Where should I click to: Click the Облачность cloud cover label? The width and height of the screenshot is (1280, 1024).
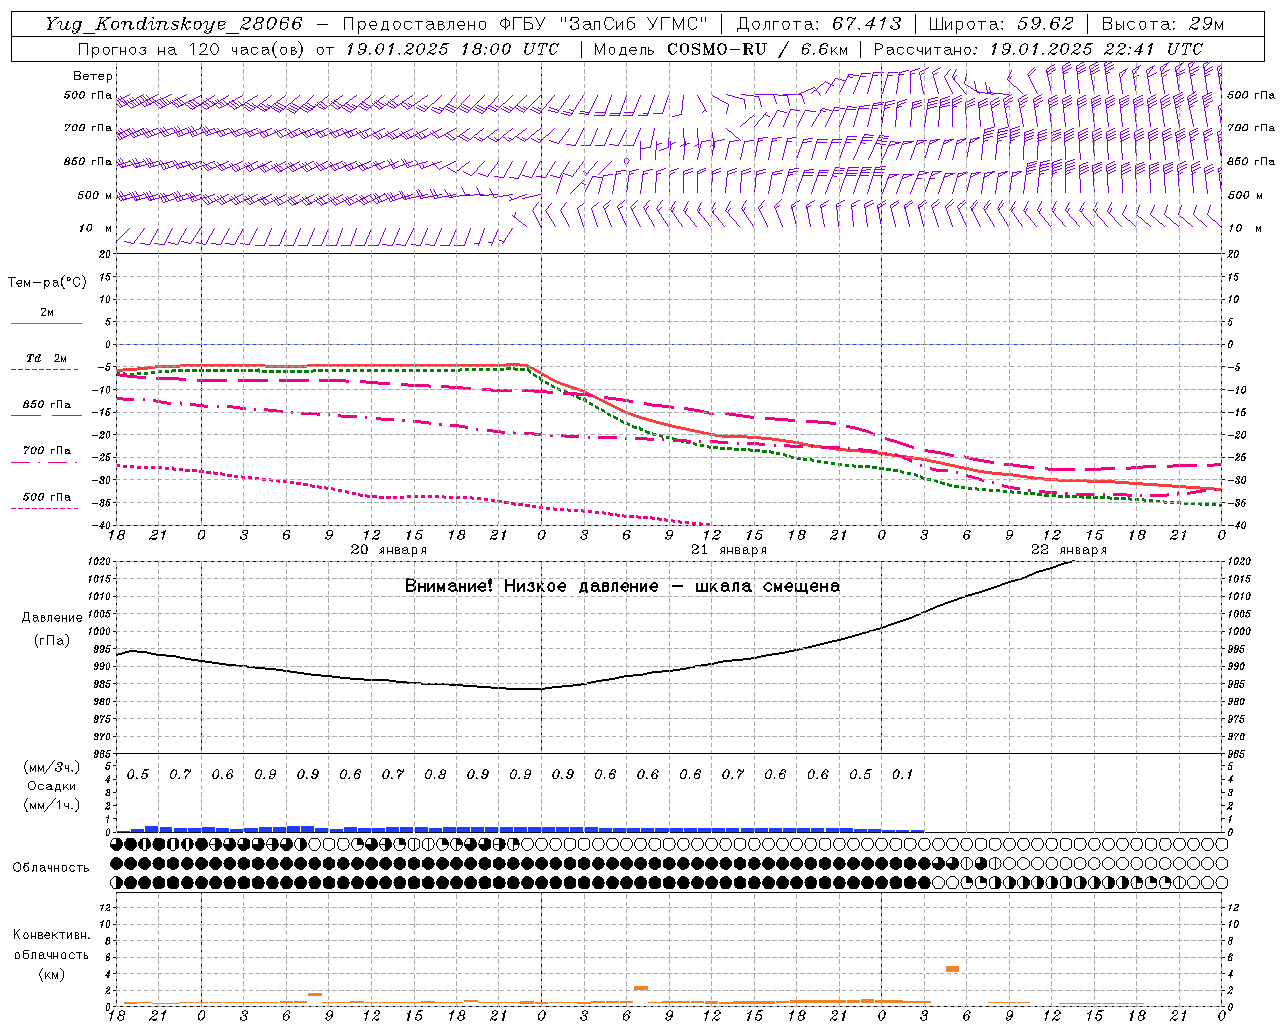click(50, 868)
